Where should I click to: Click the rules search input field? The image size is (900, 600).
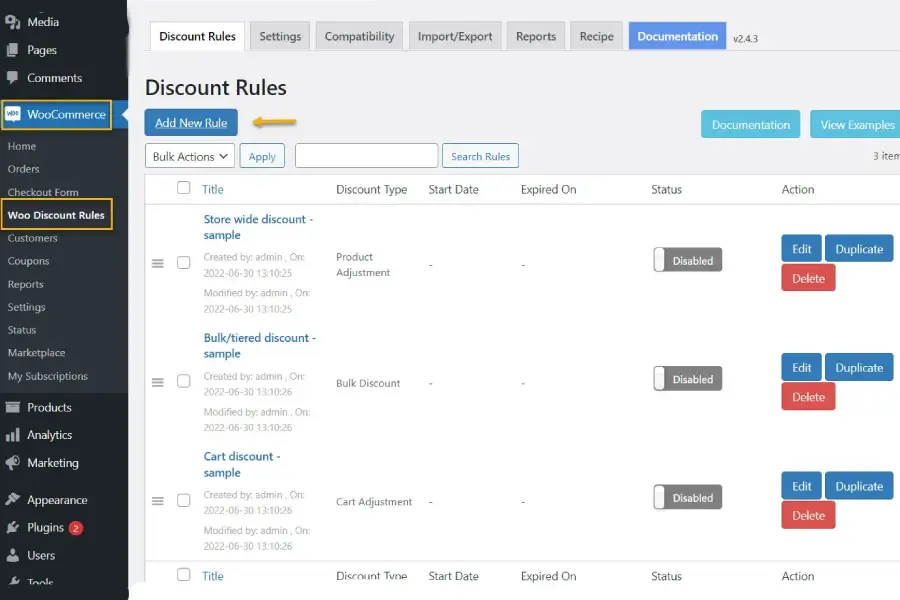366,156
